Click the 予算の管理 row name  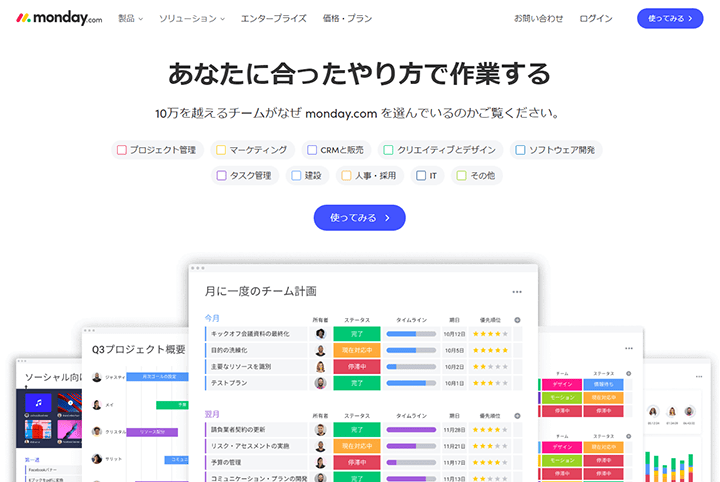(226, 462)
